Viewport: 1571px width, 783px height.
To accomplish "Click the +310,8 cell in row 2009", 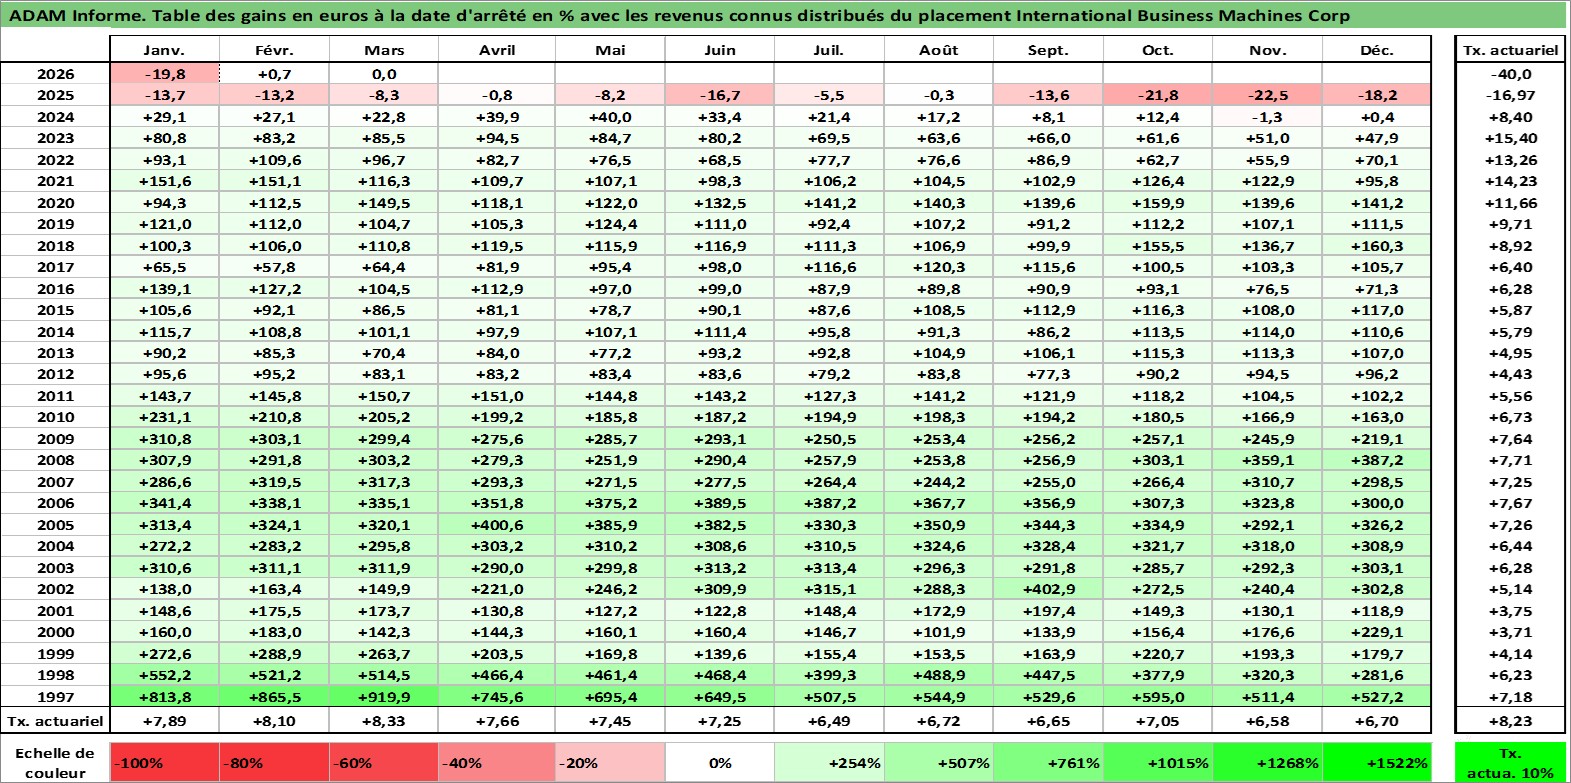I will tap(164, 439).
